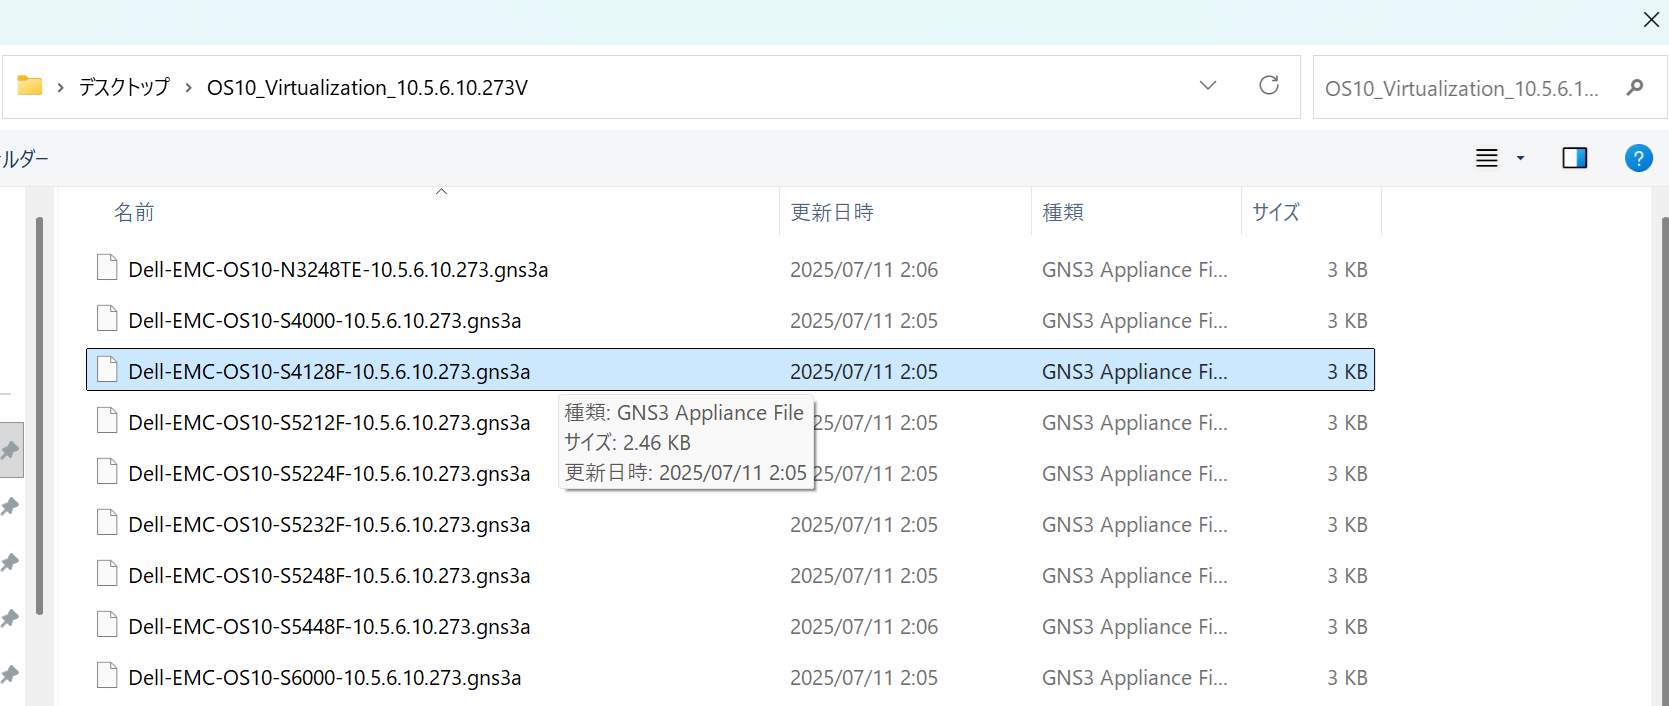The width and height of the screenshot is (1669, 706).
Task: Select the Dell-EMC-OS10-N3248TE gns3a file name
Action: pyautogui.click(x=338, y=270)
